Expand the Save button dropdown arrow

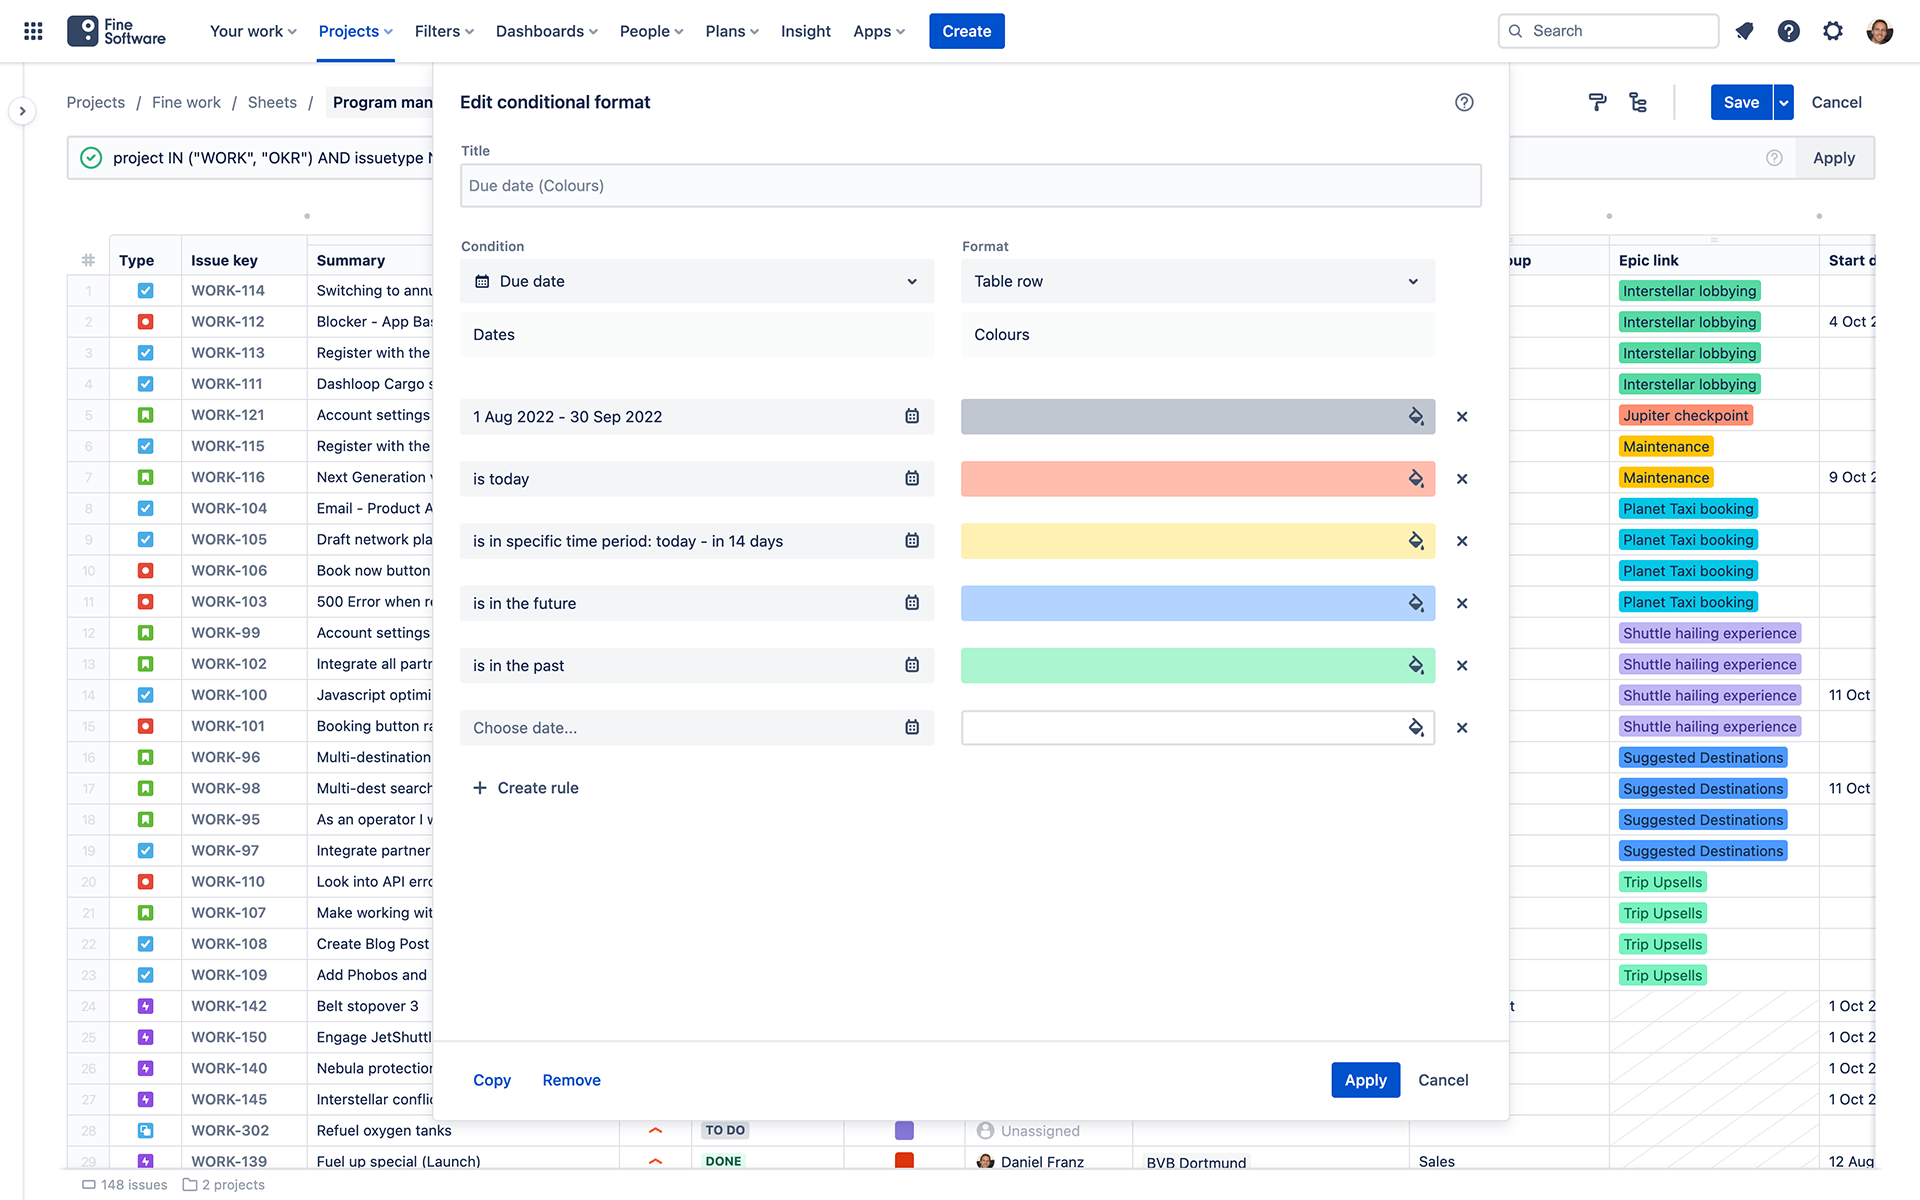click(1782, 102)
